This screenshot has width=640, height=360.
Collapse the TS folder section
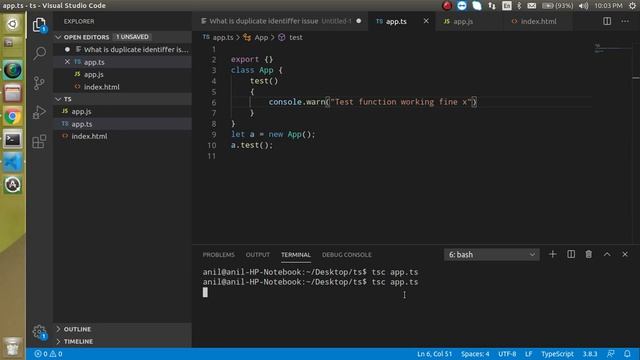122,99
